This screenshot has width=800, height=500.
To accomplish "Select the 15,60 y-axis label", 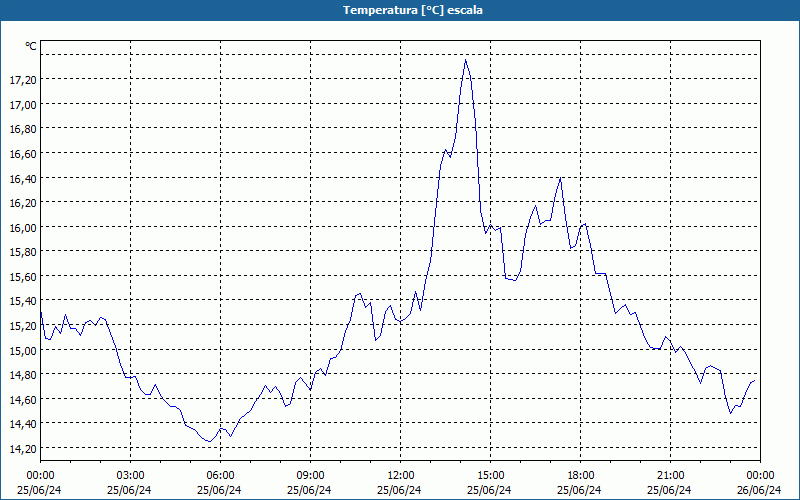I will (23, 276).
